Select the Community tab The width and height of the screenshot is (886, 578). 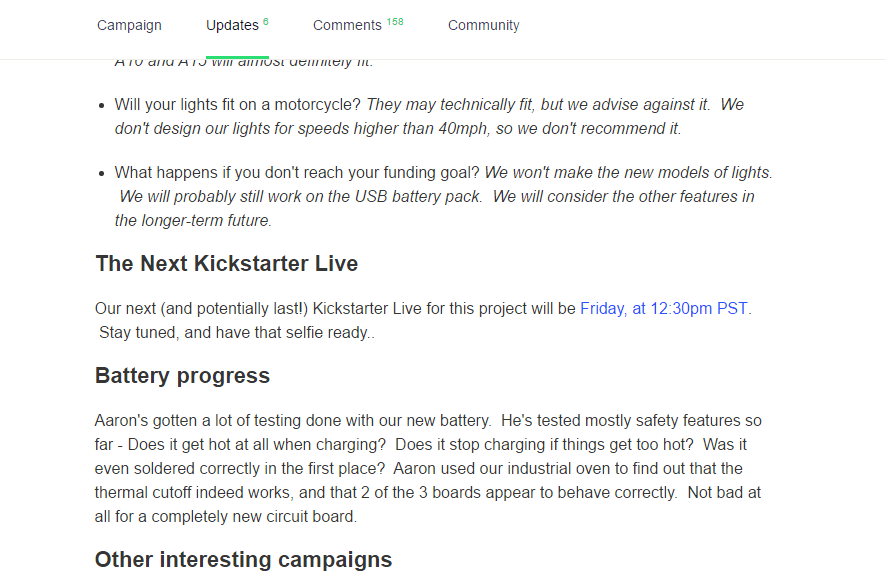[x=483, y=25]
